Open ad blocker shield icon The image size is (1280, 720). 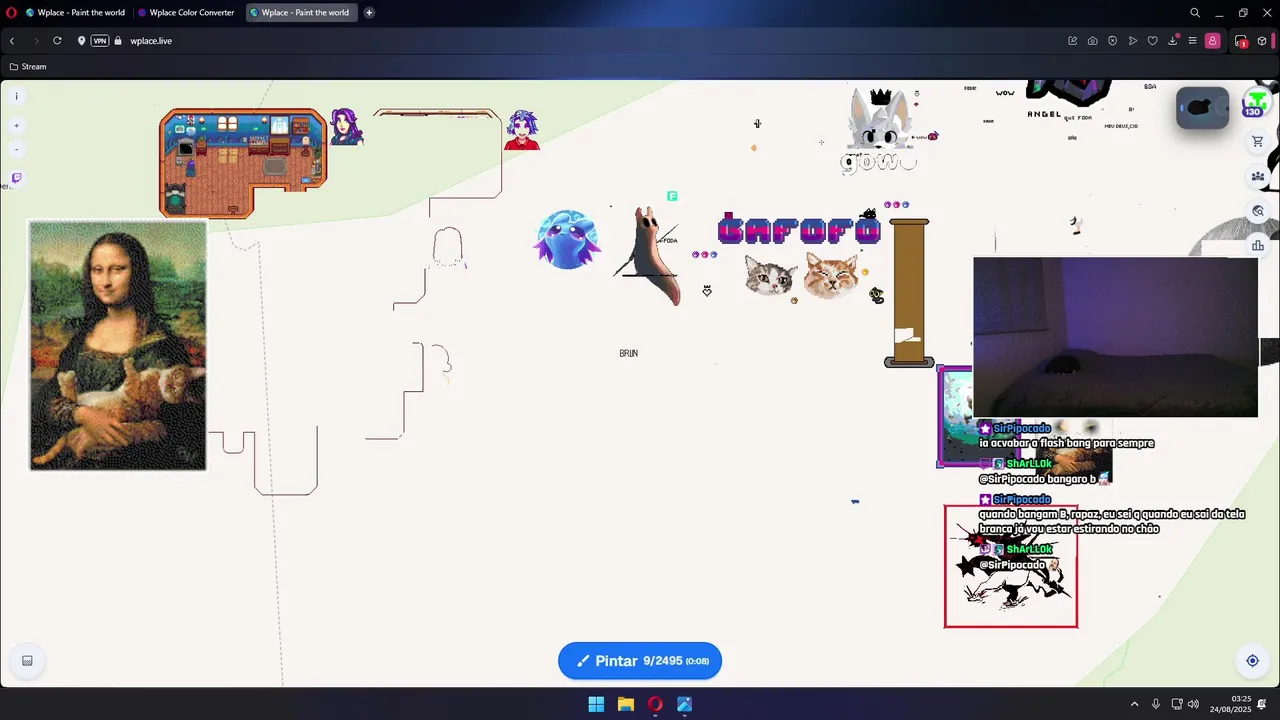point(1112,41)
